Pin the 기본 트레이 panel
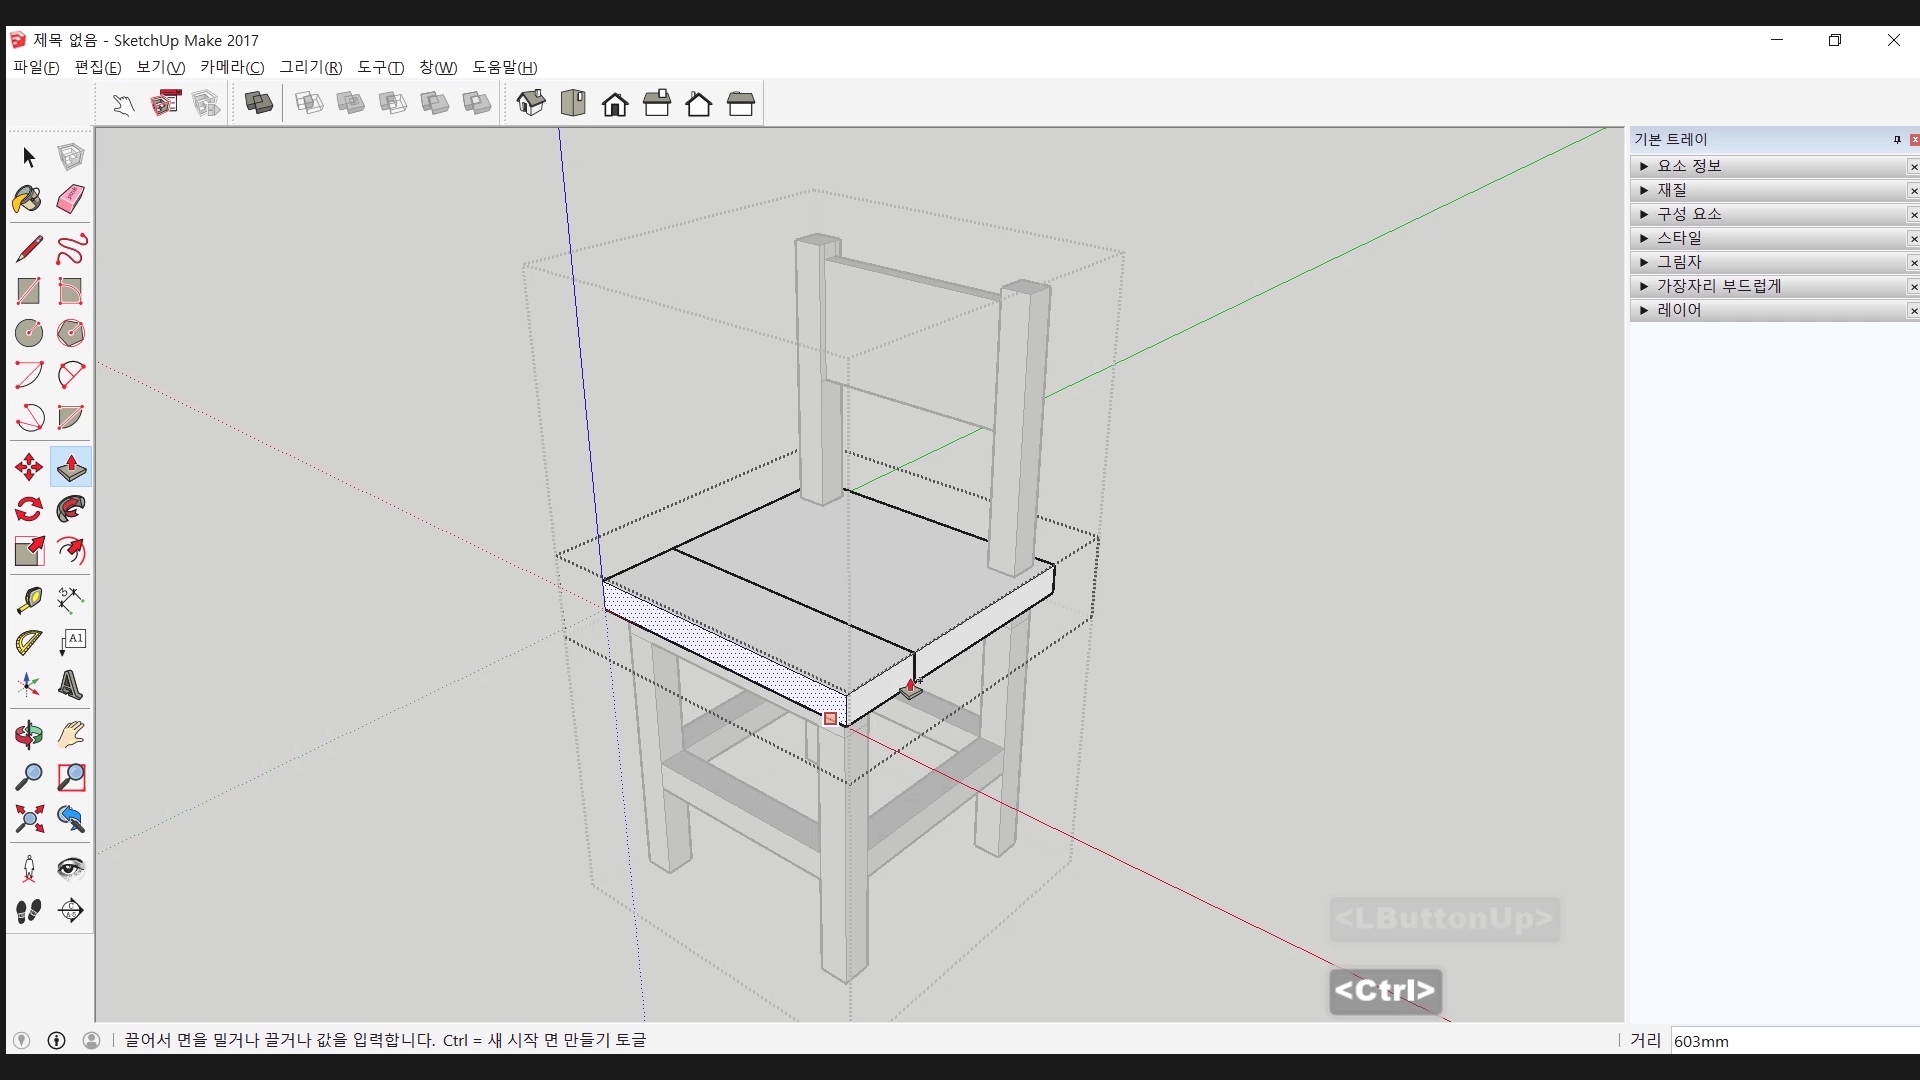Image resolution: width=1920 pixels, height=1080 pixels. point(1897,140)
